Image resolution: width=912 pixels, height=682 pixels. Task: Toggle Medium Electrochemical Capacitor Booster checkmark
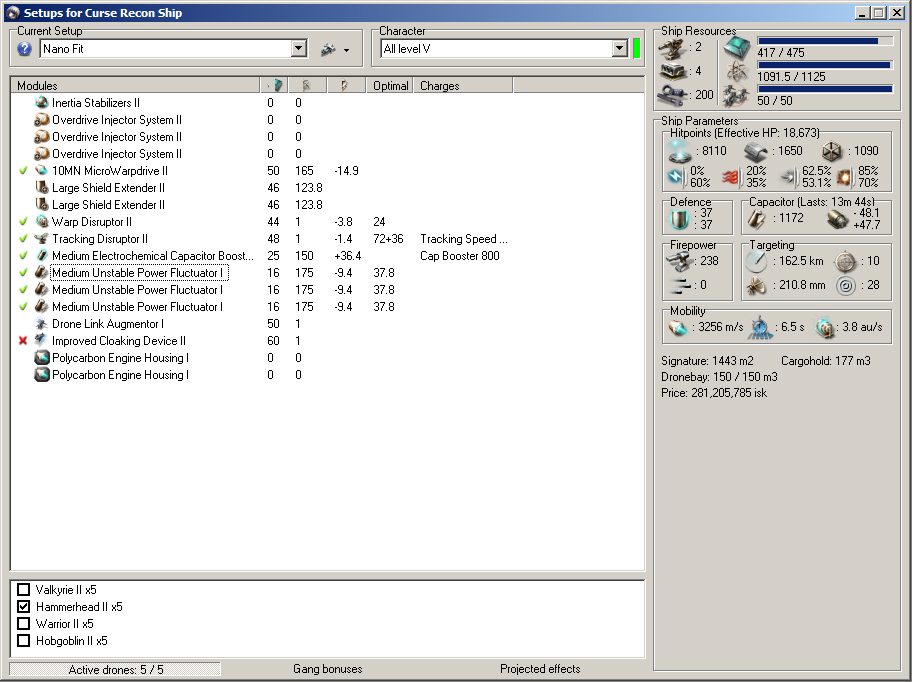23,256
